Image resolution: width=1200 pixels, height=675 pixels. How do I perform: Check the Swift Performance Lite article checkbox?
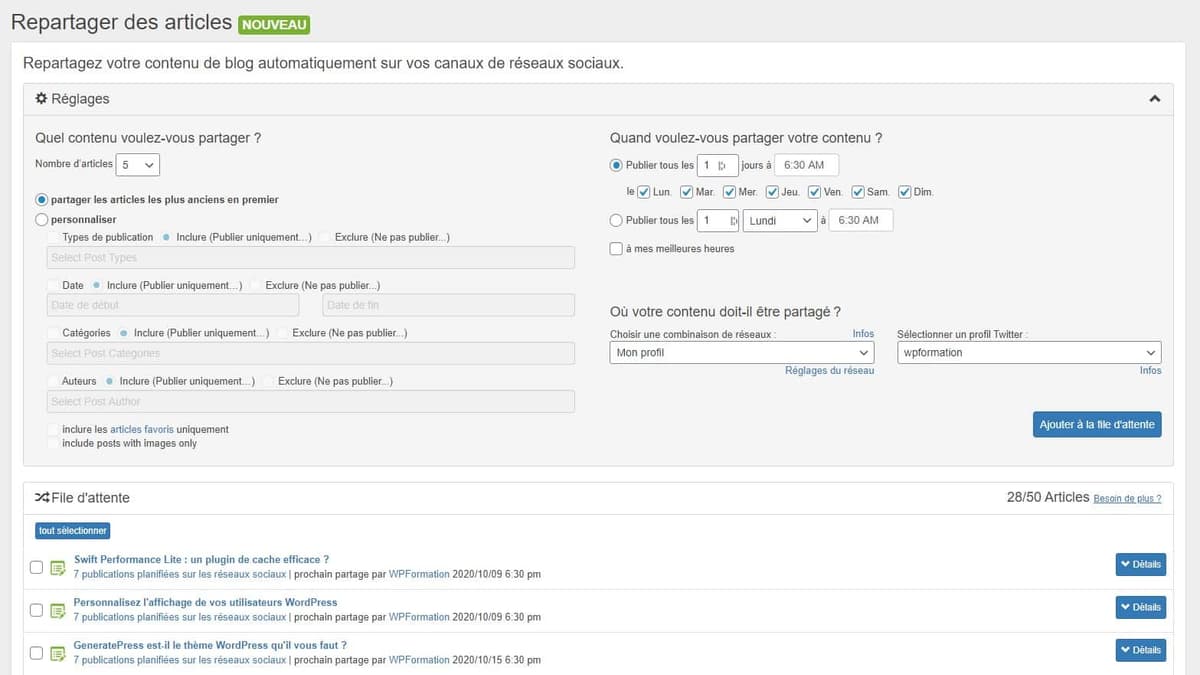pos(37,566)
